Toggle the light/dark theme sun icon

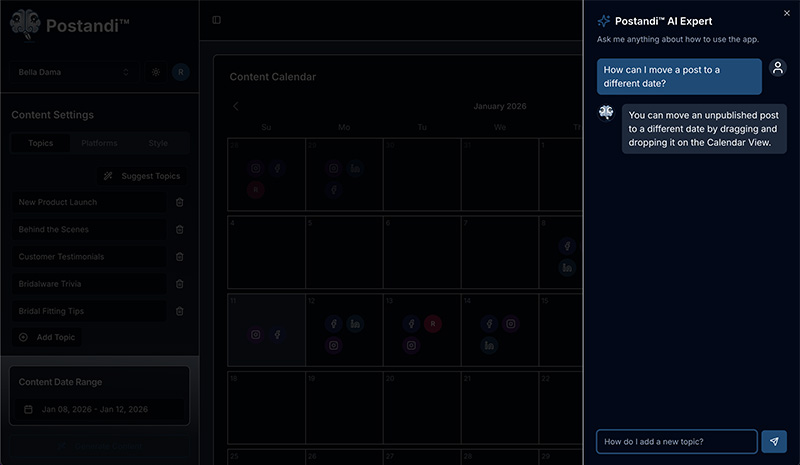coord(155,72)
